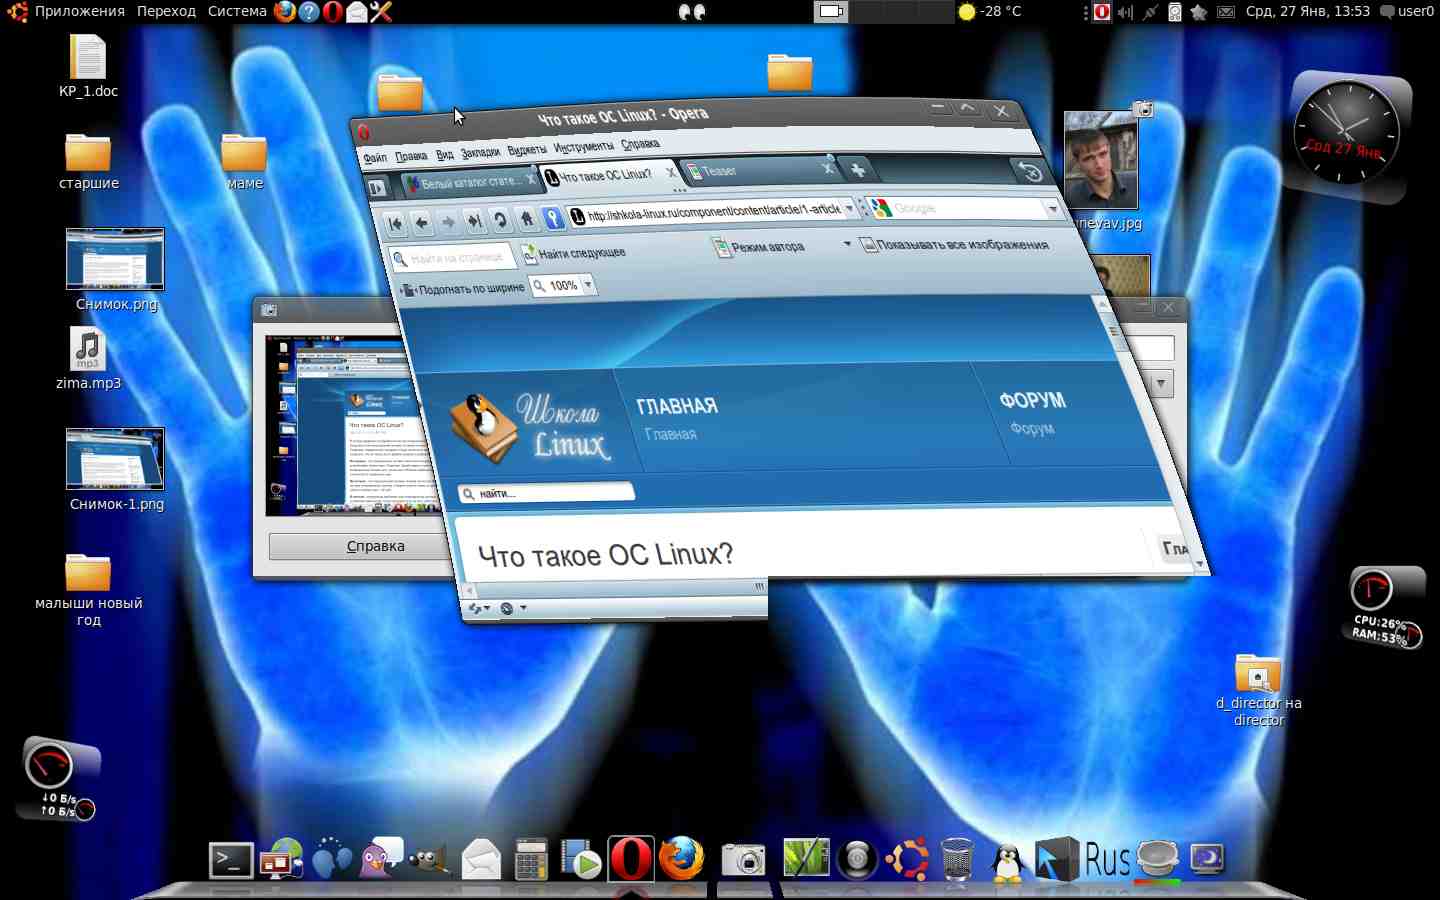1440x900 pixels.
Task: Open Pidgin messenger in the dock
Action: point(381,859)
